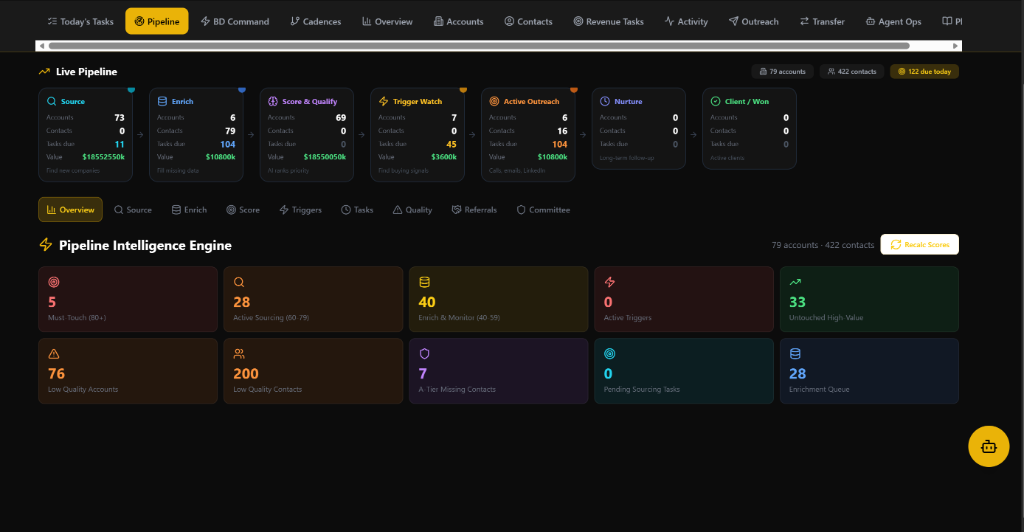
Task: Click the Active Outreach target icon
Action: click(494, 101)
